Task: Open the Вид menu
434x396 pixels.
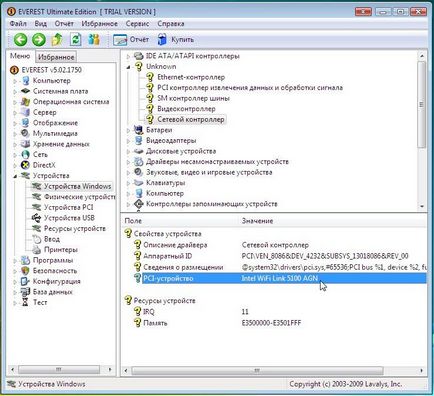Action: coord(41,24)
